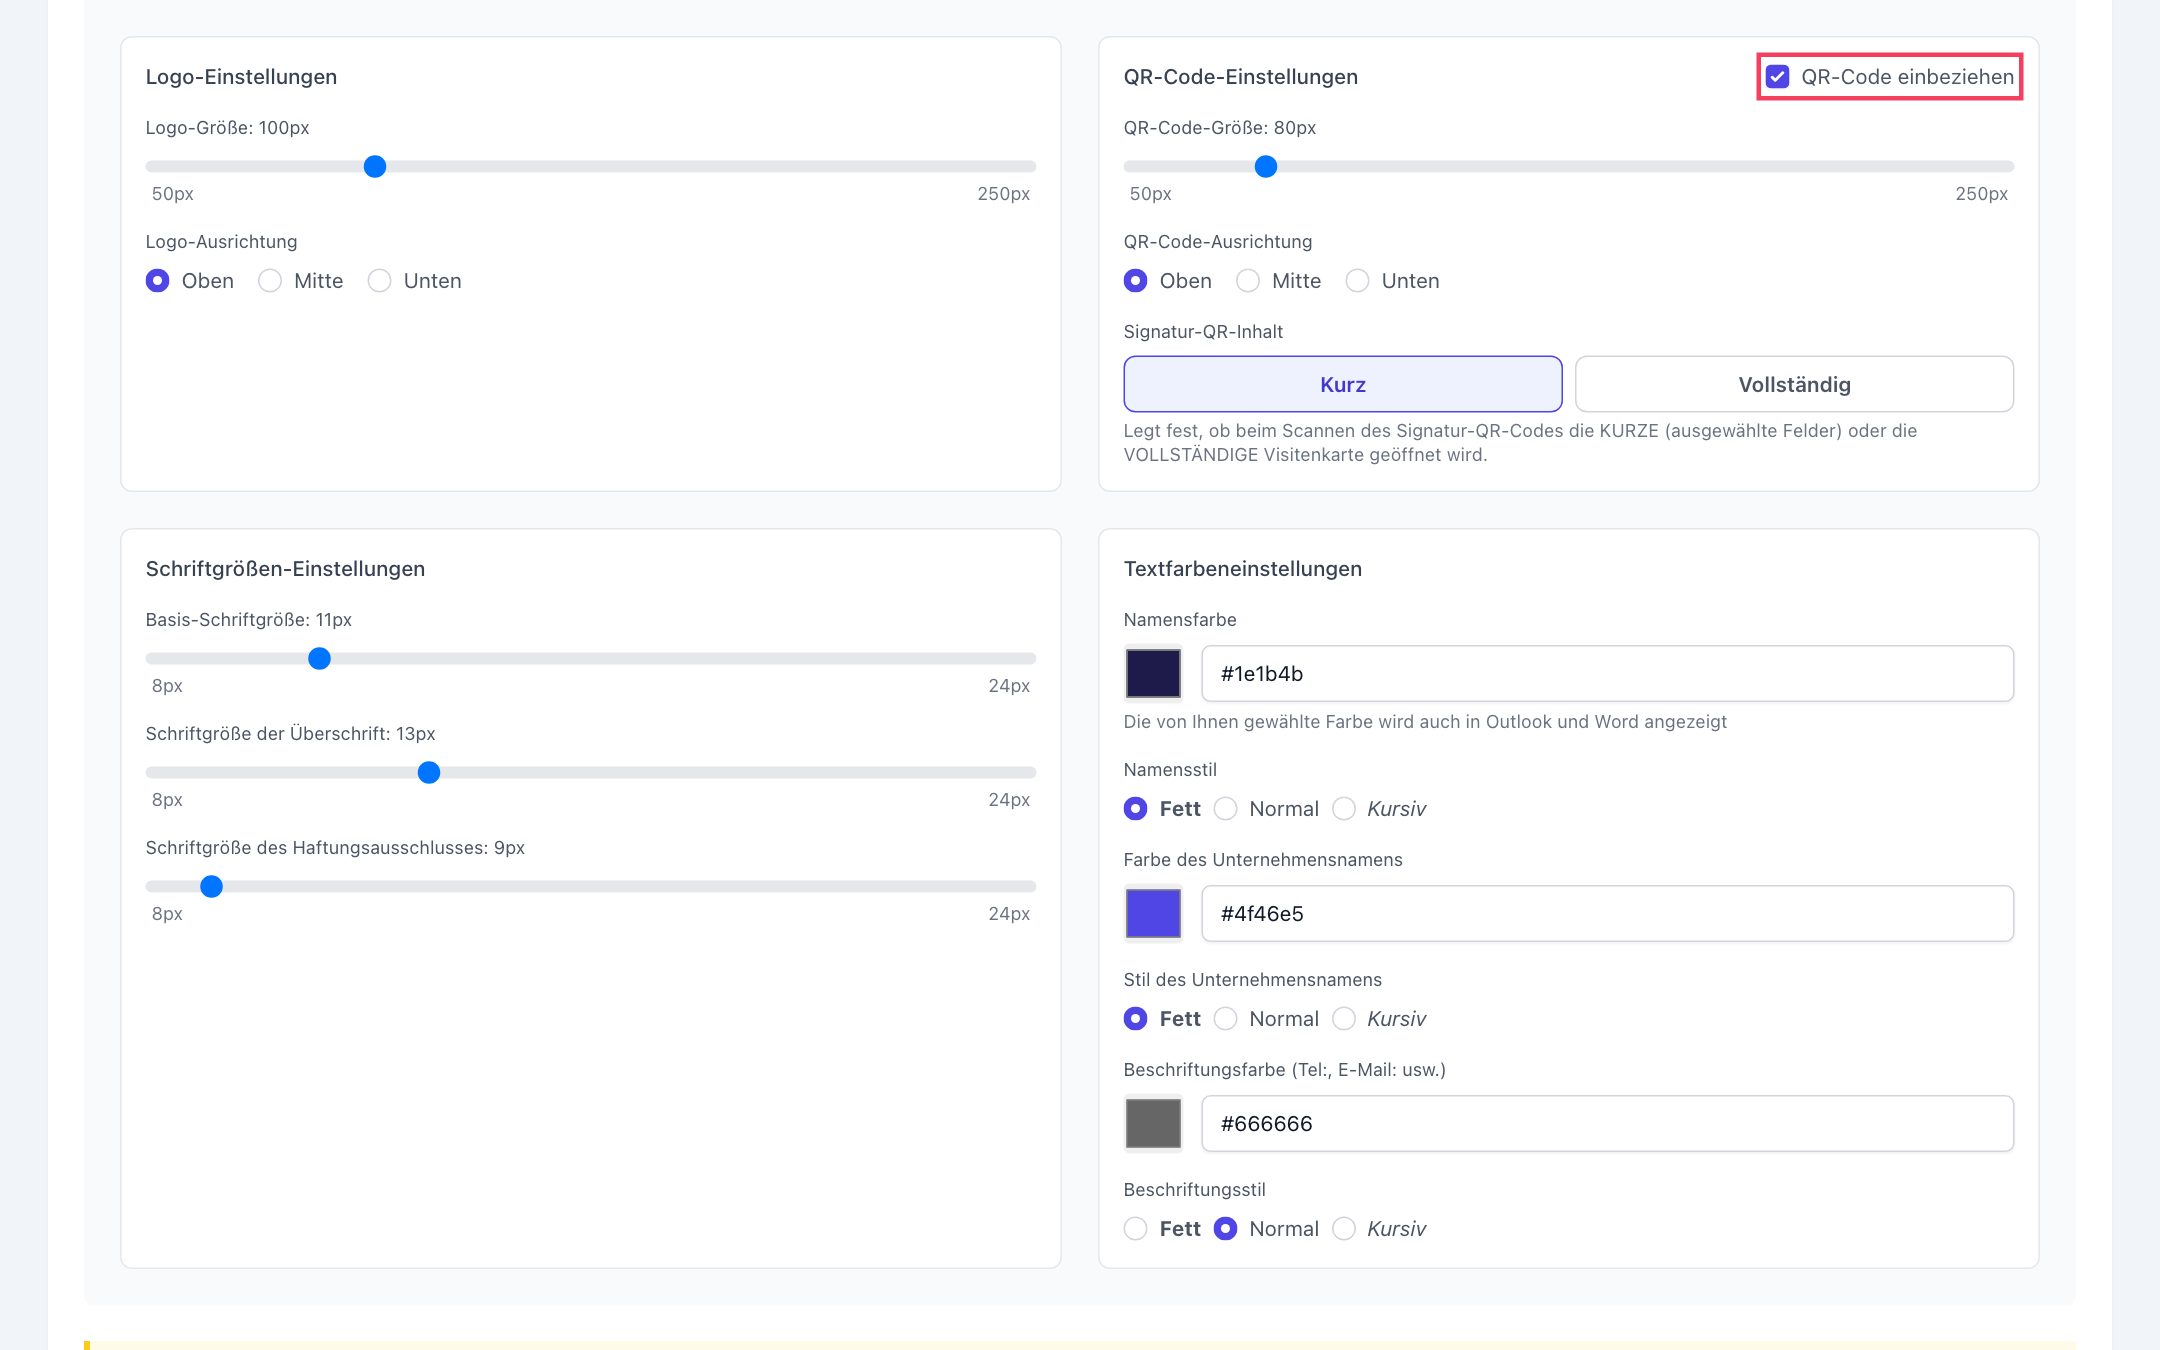2160x1350 pixels.
Task: Select Unten for Logo-Ausrichtung
Action: pos(379,281)
